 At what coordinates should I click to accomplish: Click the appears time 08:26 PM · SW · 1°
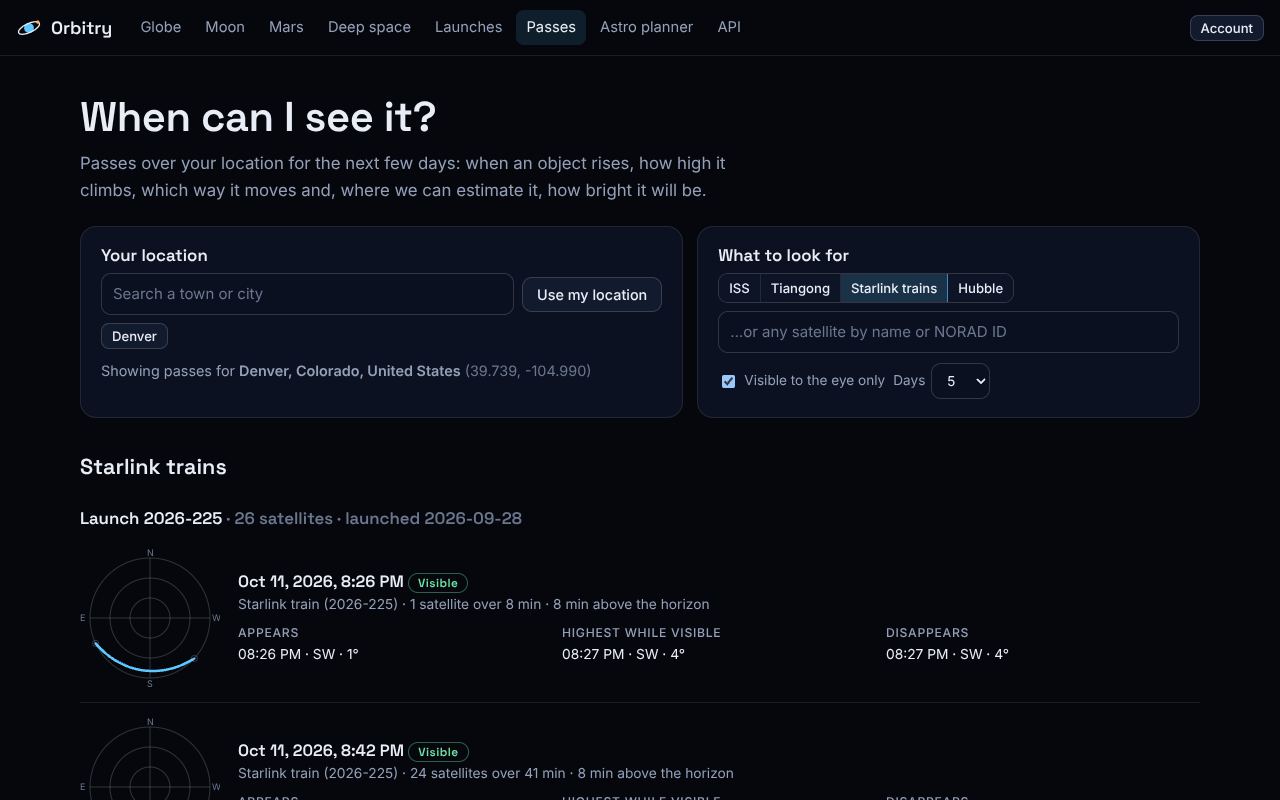pos(298,654)
